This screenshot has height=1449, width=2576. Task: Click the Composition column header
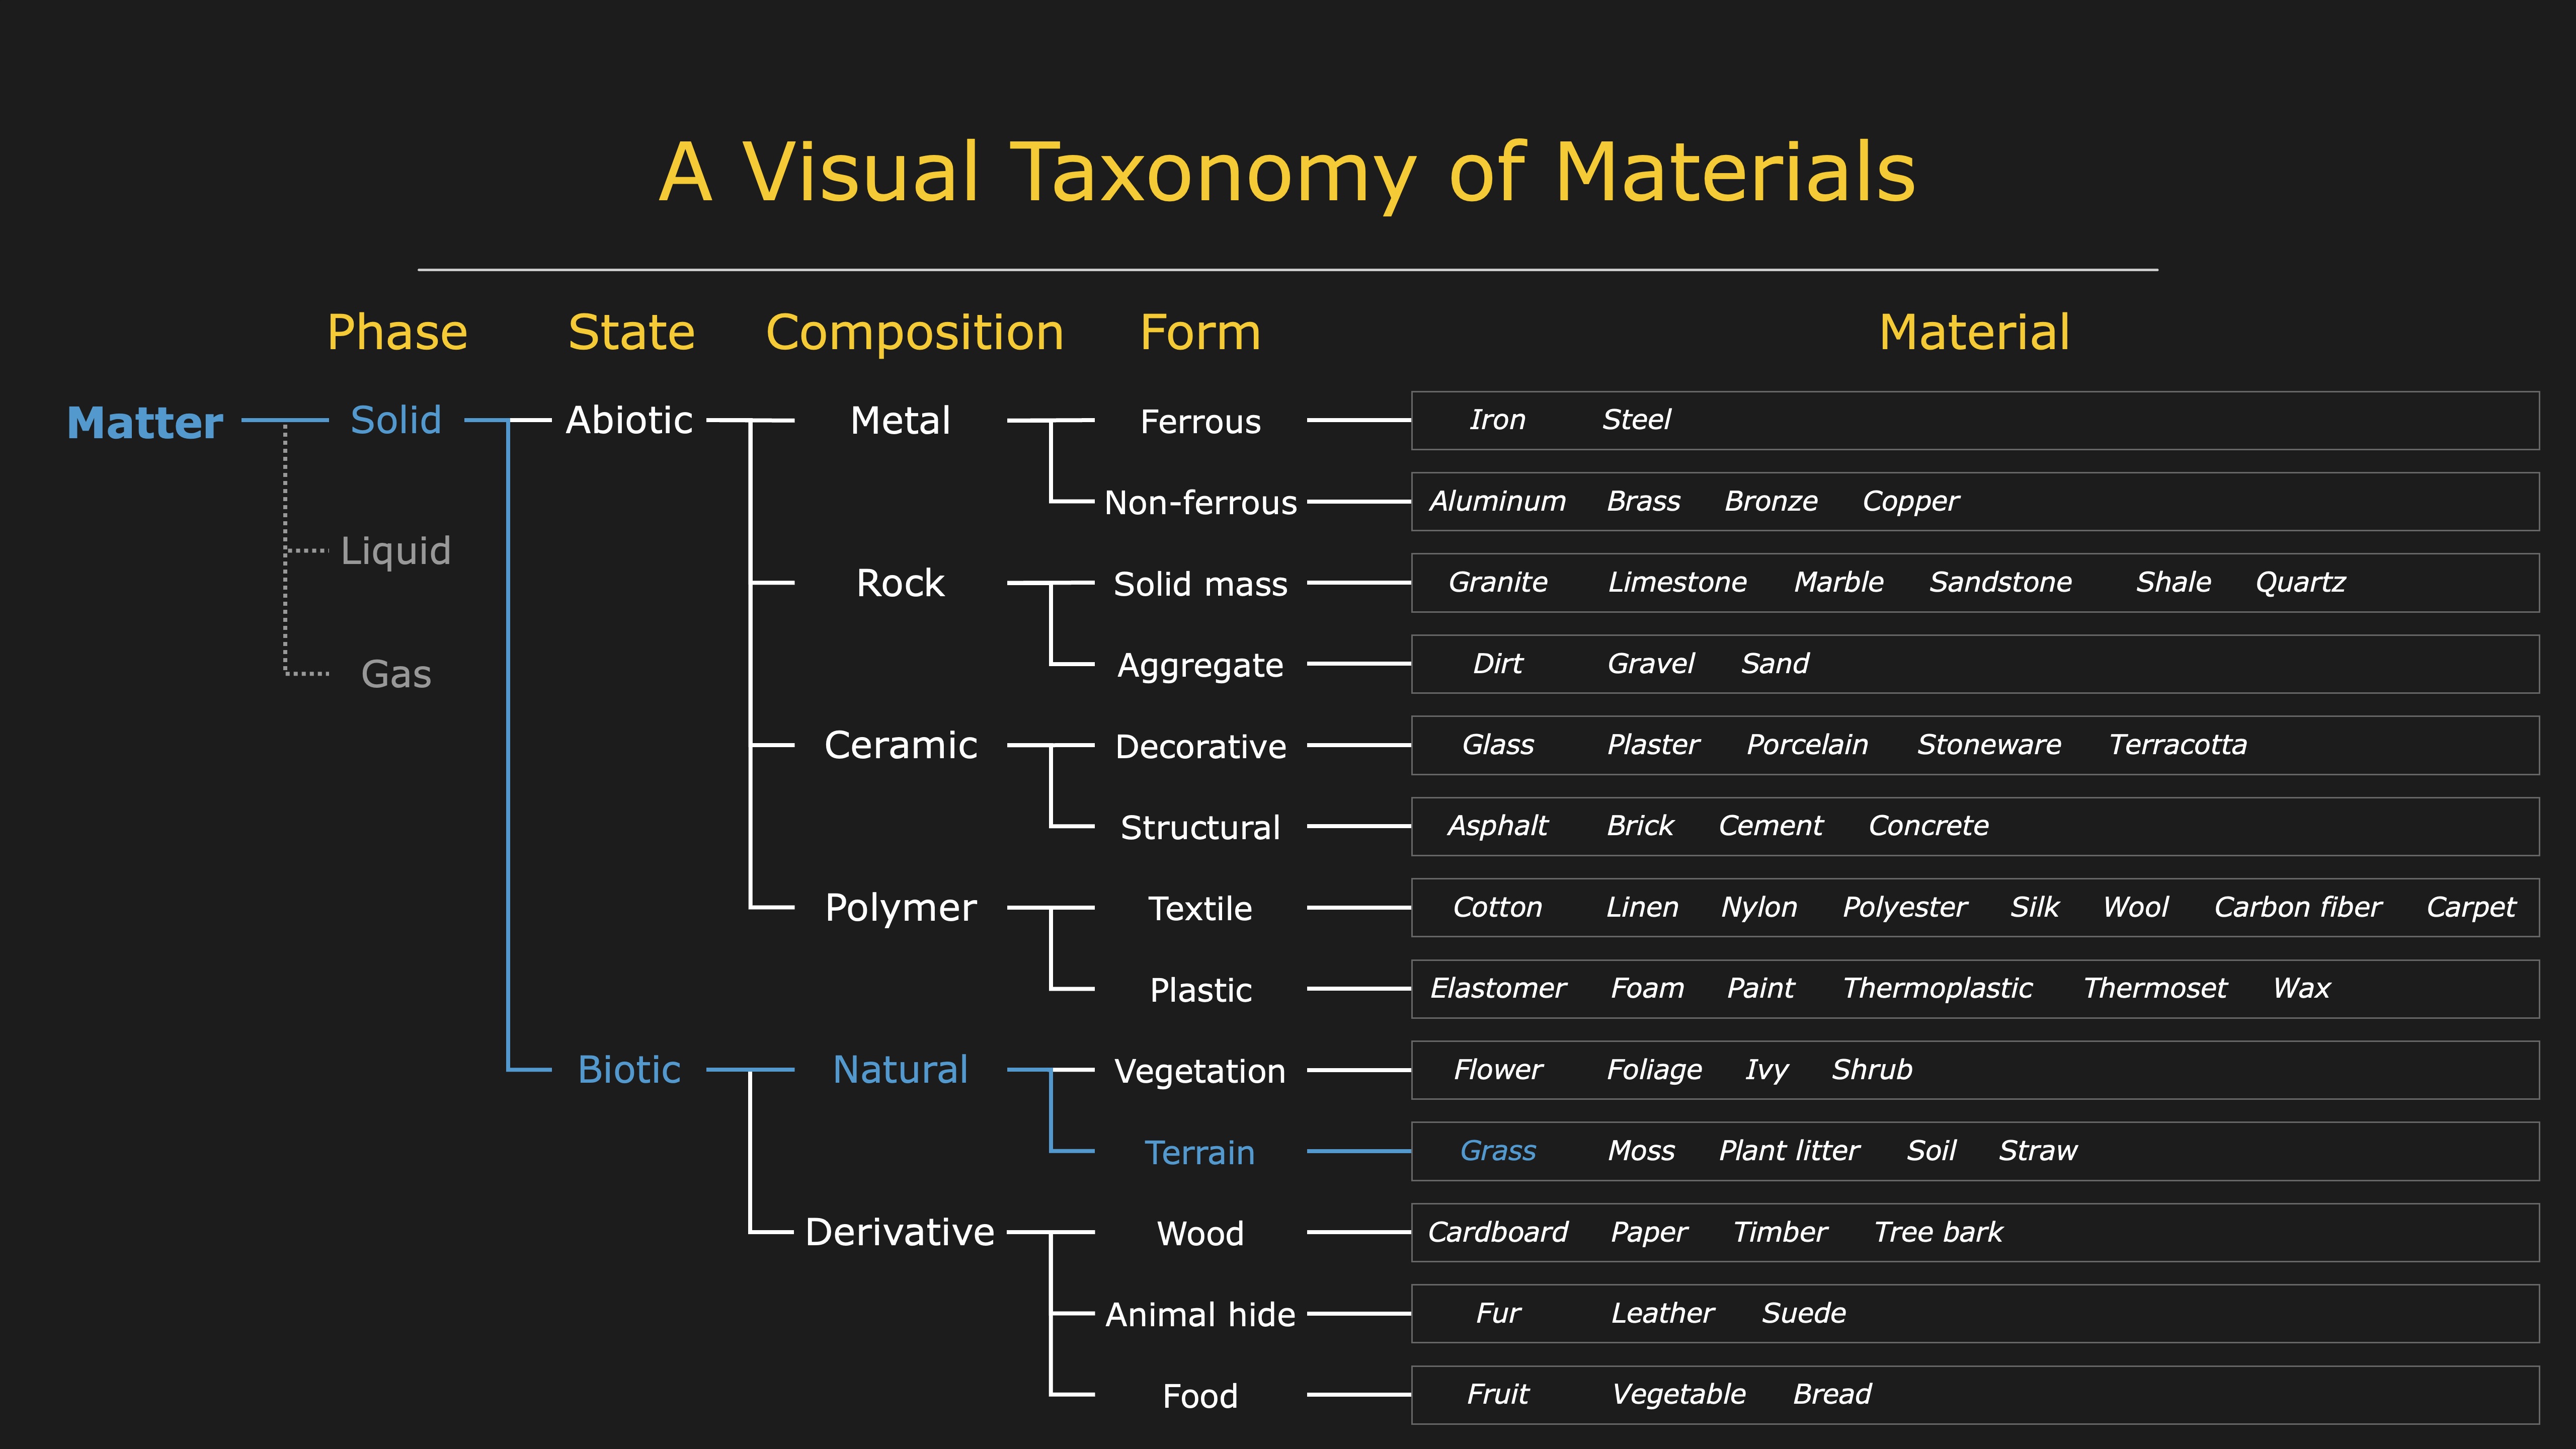coord(914,332)
